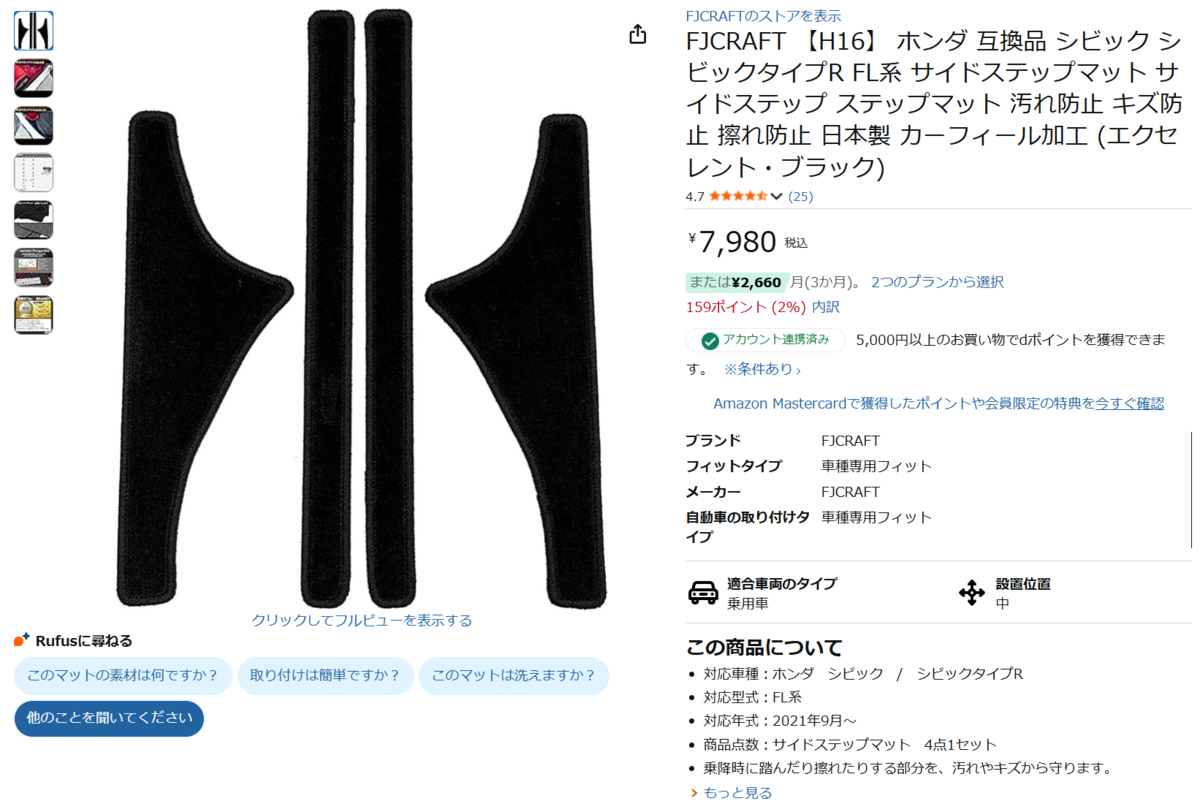Select the third product thumbnail
Screen dimensions: 1200x812
(33, 126)
